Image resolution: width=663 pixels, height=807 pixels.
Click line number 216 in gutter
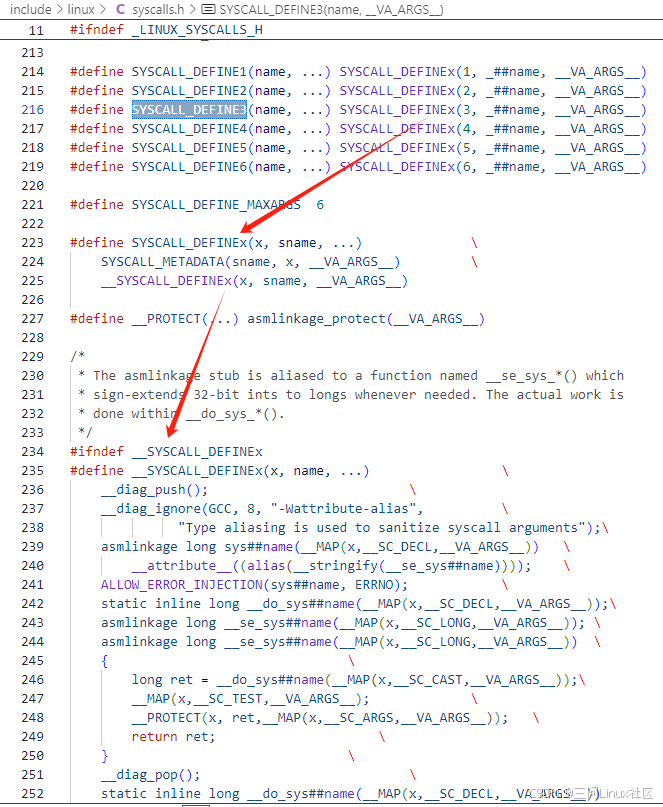click(x=32, y=110)
